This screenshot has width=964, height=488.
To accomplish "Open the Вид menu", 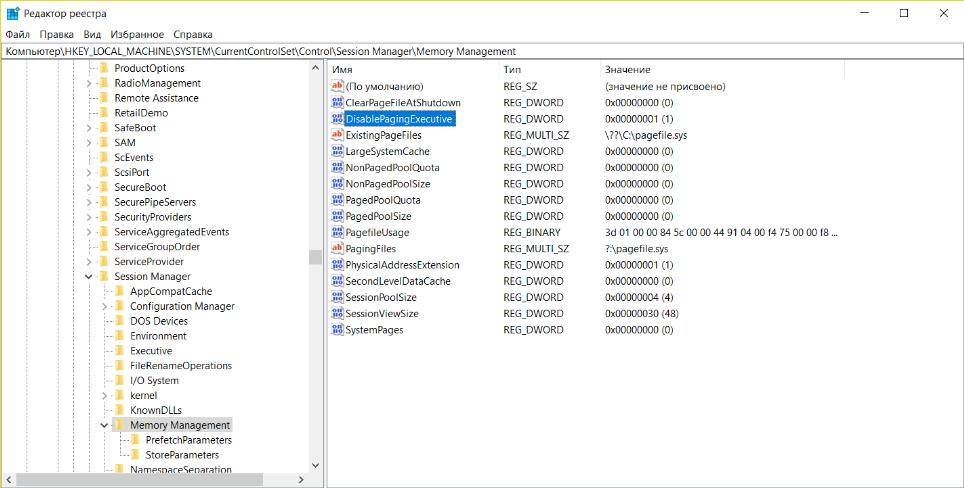I will point(92,34).
